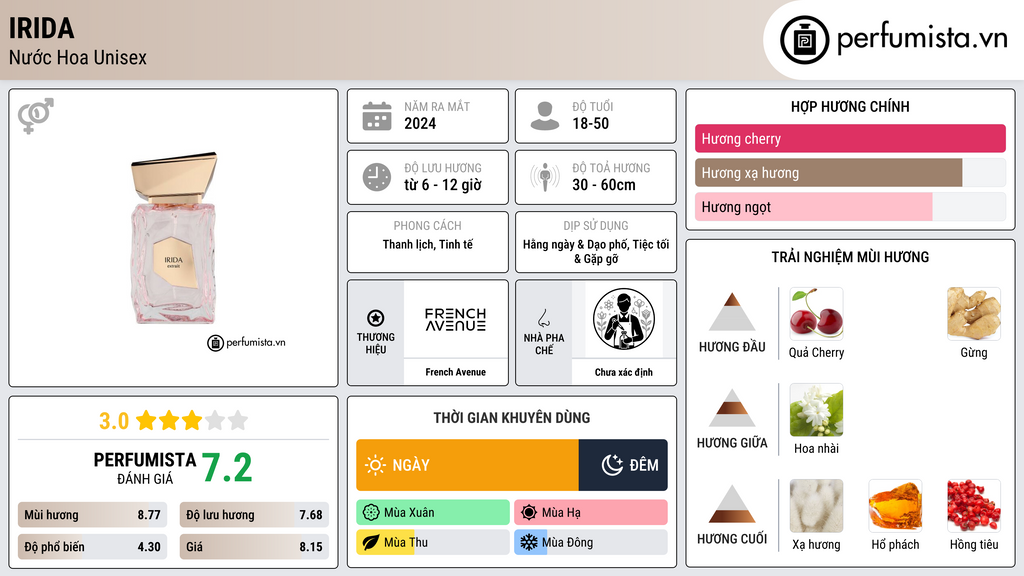The height and width of the screenshot is (576, 1024).
Task: Click the Độ phổ biến 4.30 score bar
Action: pos(93,547)
